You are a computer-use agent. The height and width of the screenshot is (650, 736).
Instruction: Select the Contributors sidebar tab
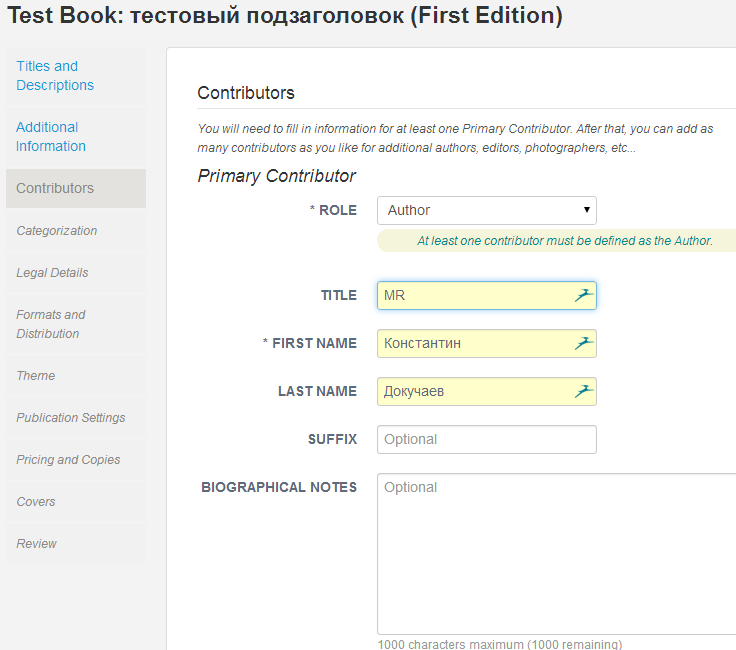coord(76,188)
